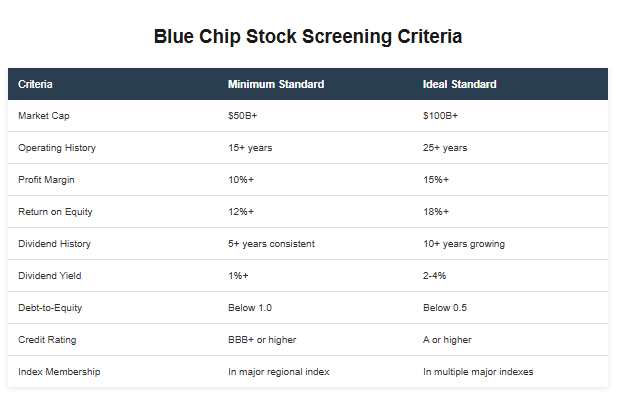Click the 25+ years ideal cell
Screen dimensions: 618x414
[445, 148]
